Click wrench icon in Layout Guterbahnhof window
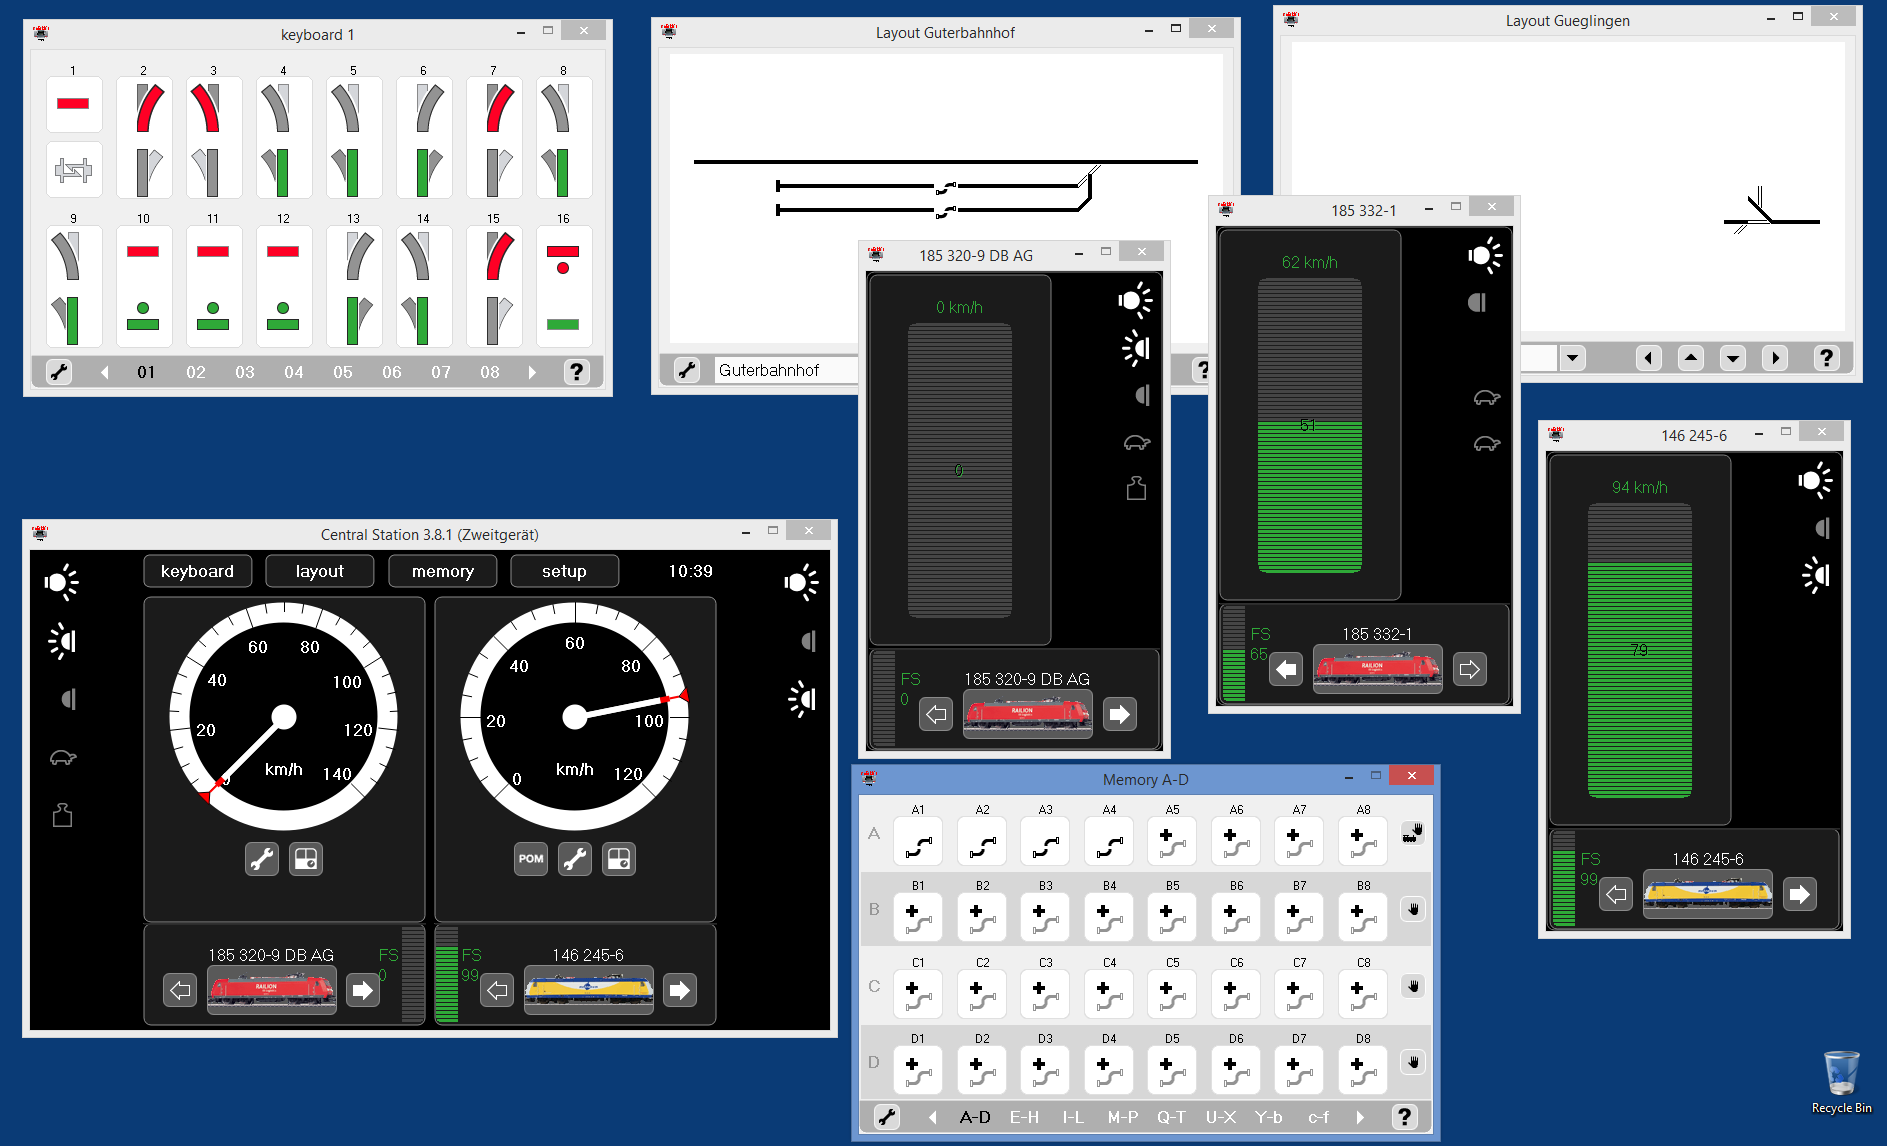The image size is (1887, 1146). coord(687,370)
